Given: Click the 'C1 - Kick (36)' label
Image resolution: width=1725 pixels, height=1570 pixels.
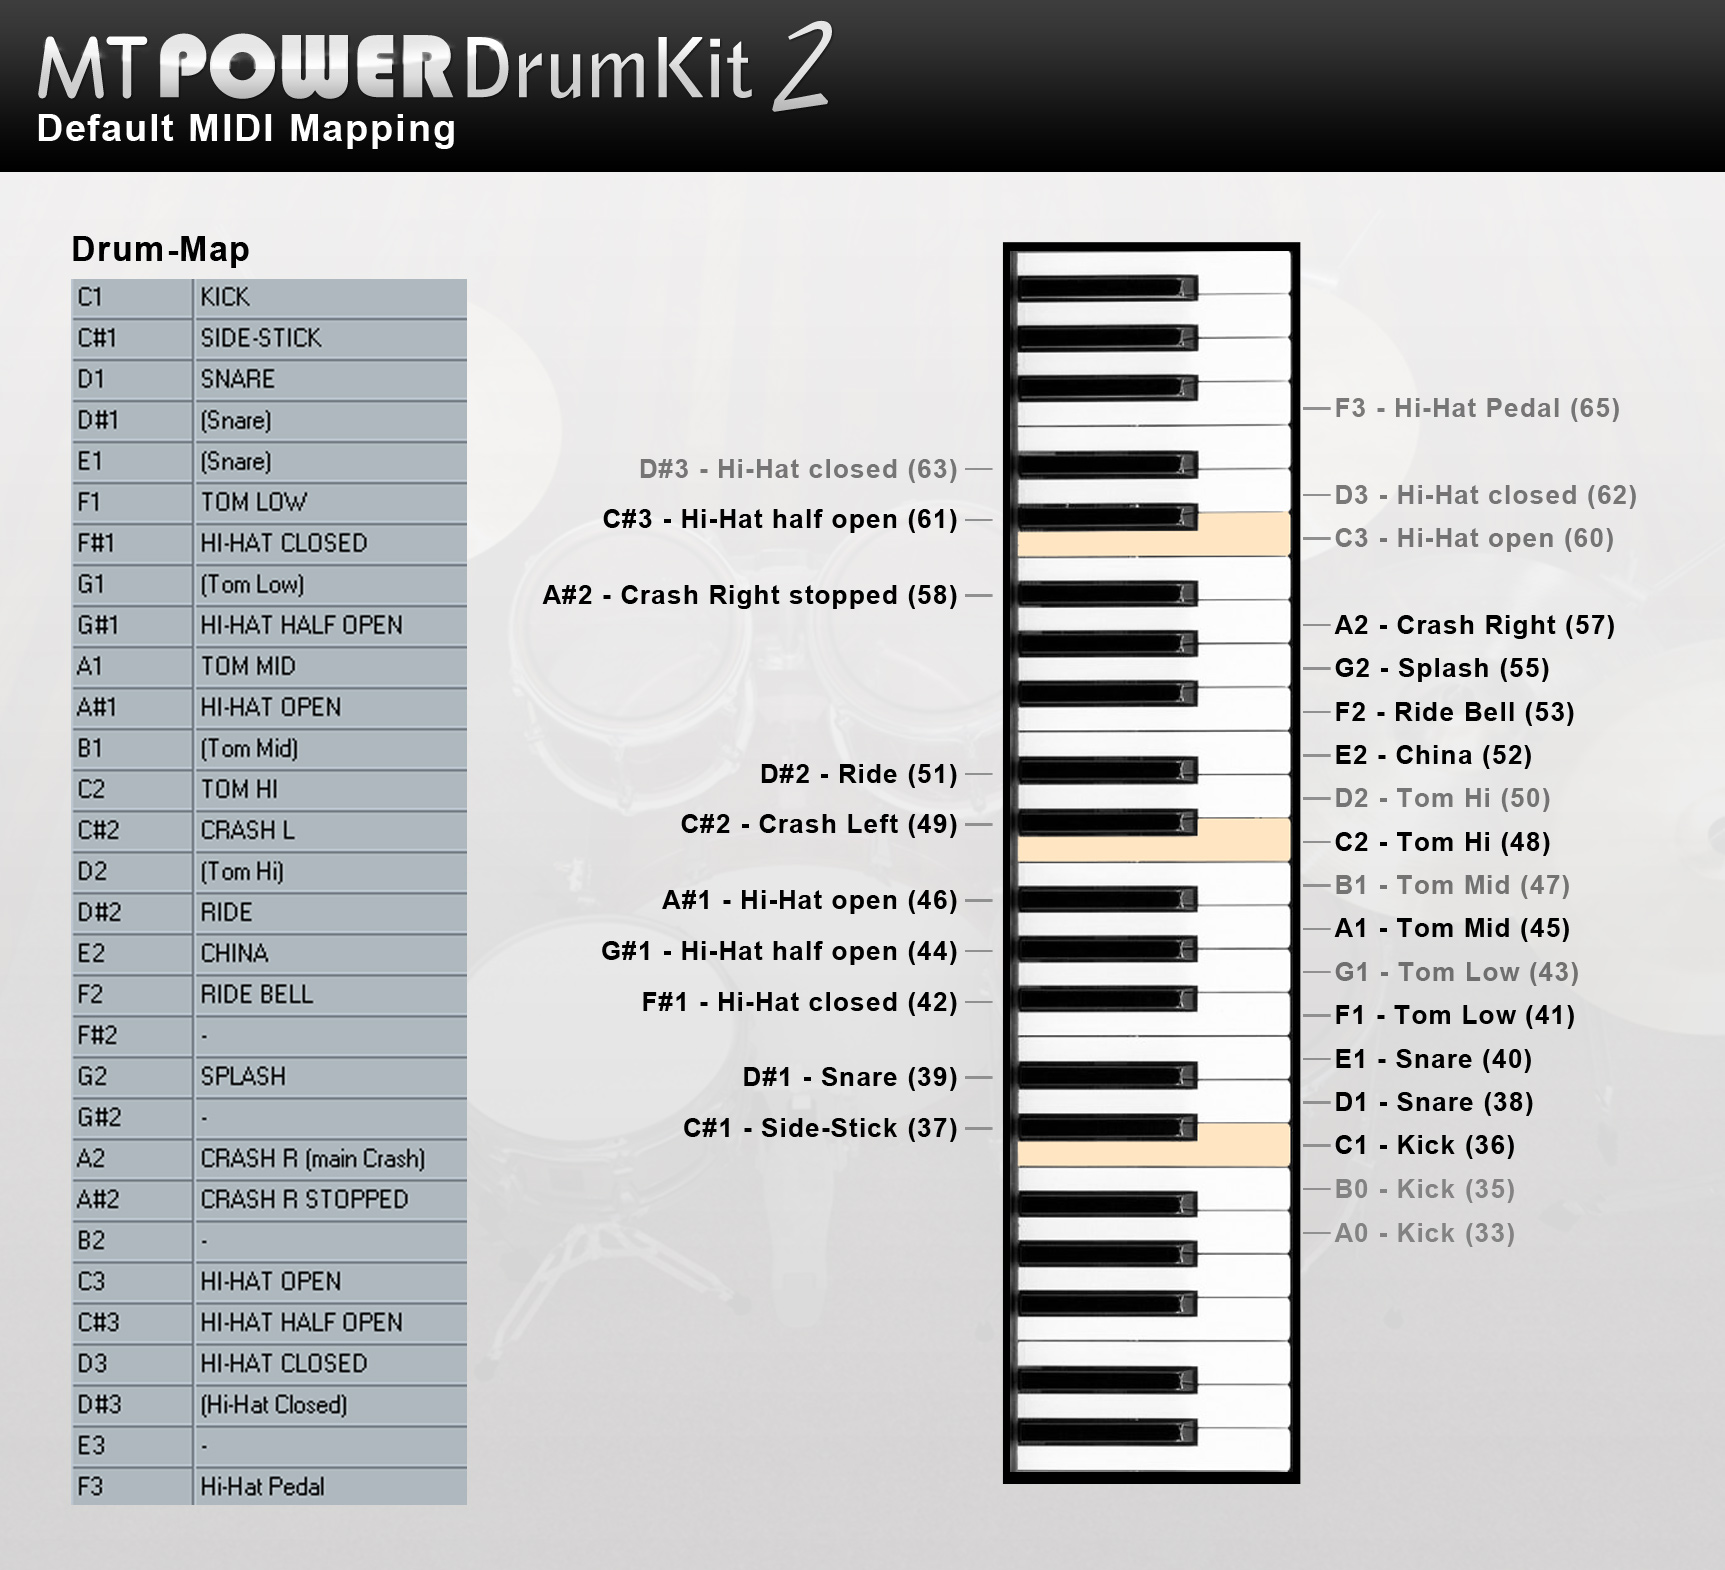Looking at the screenshot, I should tap(1424, 1145).
